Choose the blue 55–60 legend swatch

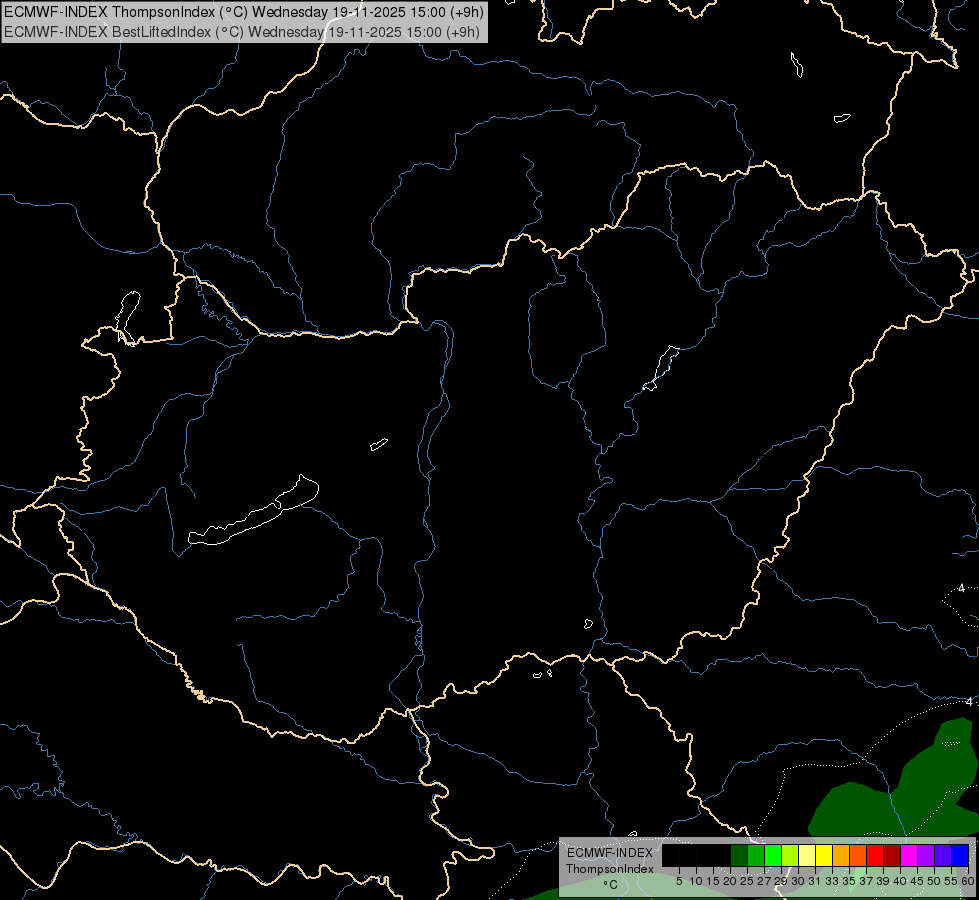960,855
